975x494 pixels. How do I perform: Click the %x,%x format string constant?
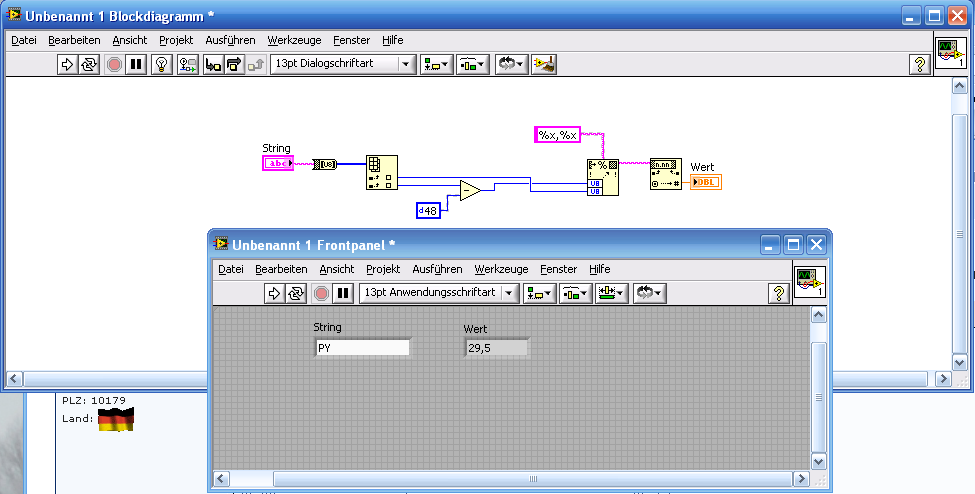pos(557,134)
